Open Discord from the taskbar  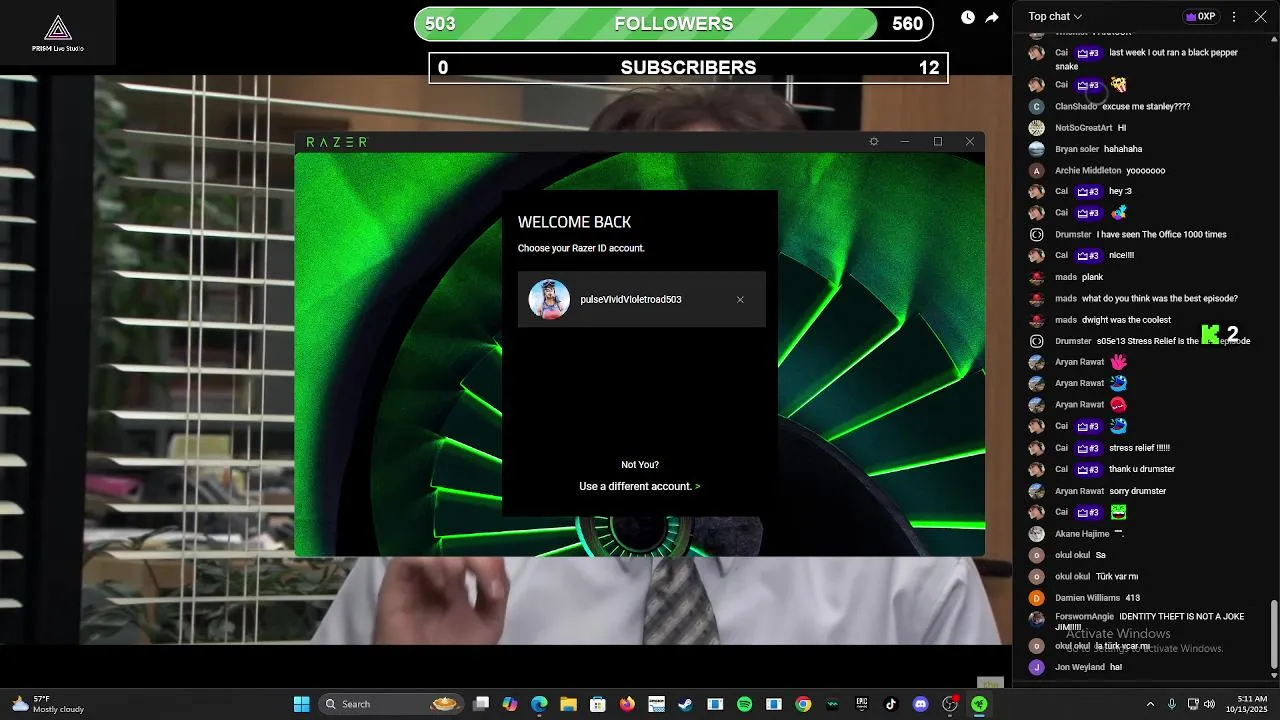[x=920, y=704]
